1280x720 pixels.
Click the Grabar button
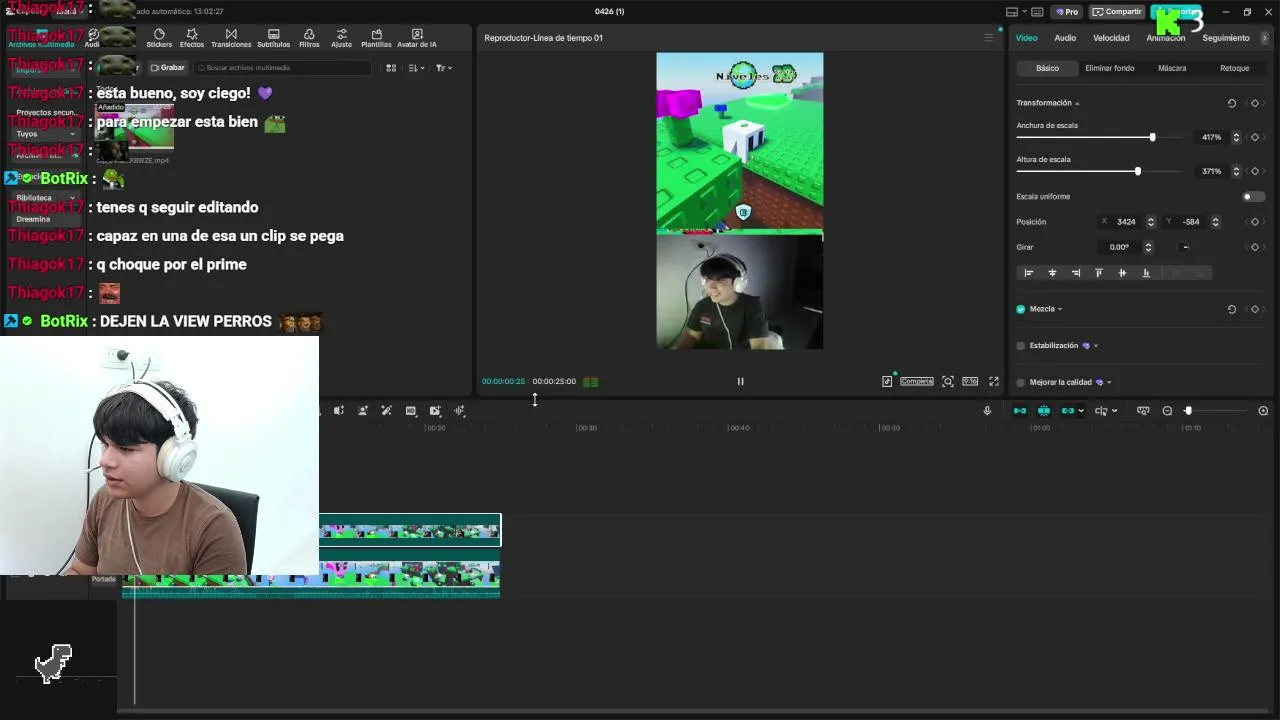tap(168, 68)
